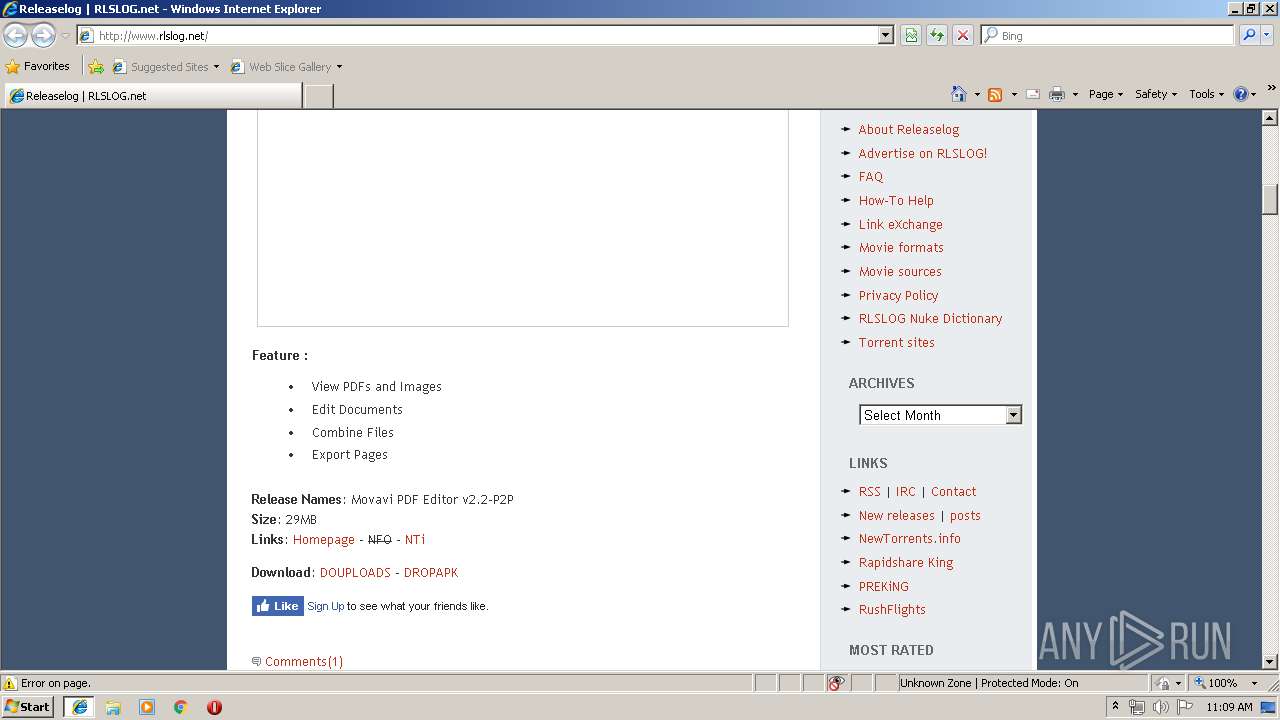
Task: Open the IRC link
Action: [x=905, y=492]
